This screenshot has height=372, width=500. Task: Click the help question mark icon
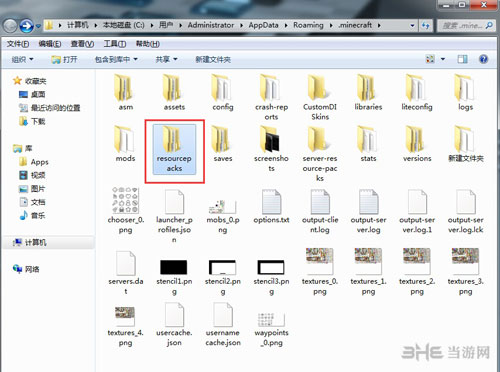tap(483, 59)
